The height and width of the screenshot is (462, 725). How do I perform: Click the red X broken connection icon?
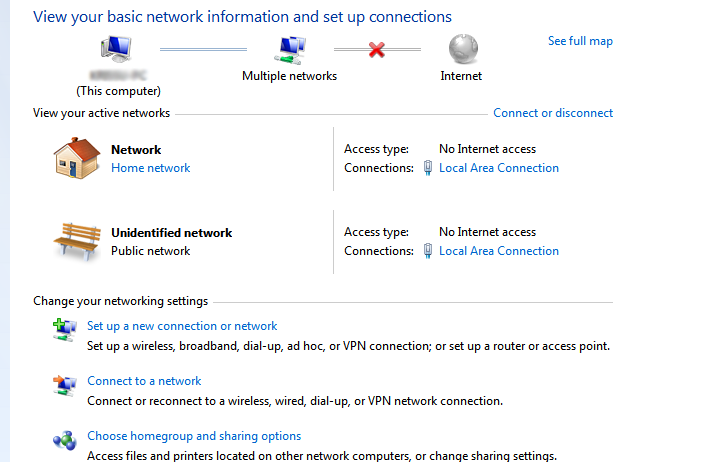click(377, 49)
